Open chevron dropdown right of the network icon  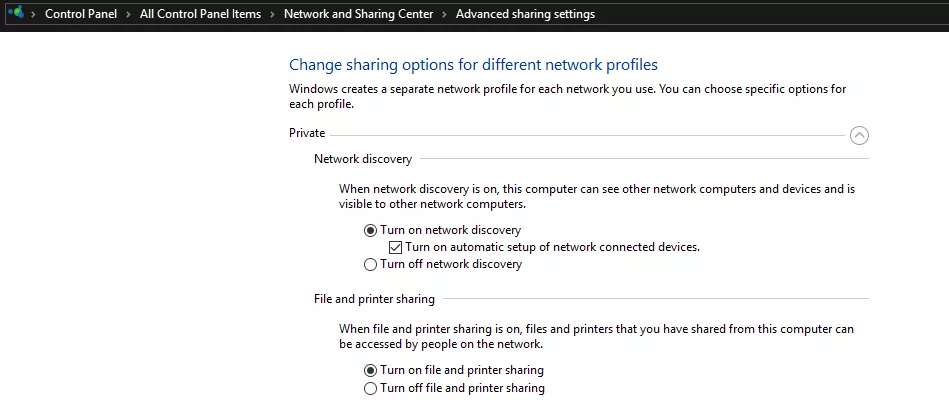click(x=33, y=14)
